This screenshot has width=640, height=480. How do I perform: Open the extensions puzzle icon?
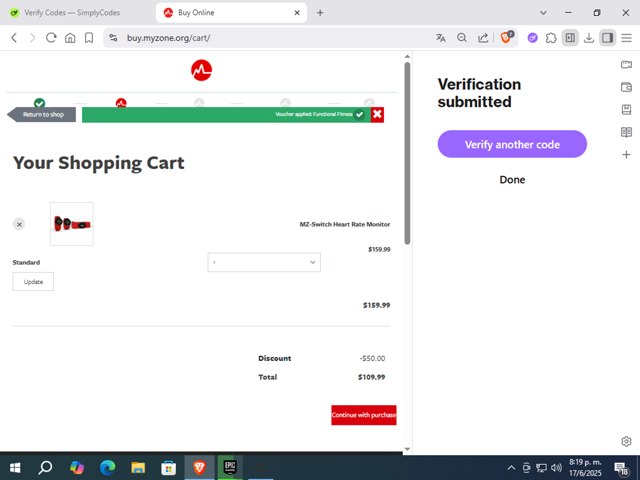(551, 38)
